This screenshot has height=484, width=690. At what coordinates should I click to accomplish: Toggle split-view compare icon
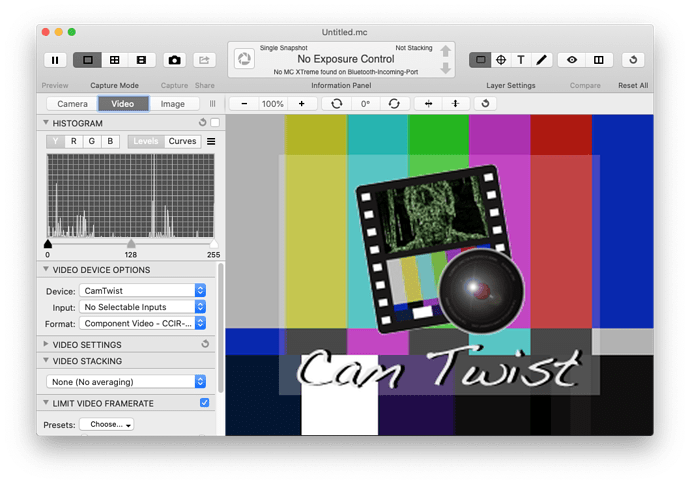[599, 60]
